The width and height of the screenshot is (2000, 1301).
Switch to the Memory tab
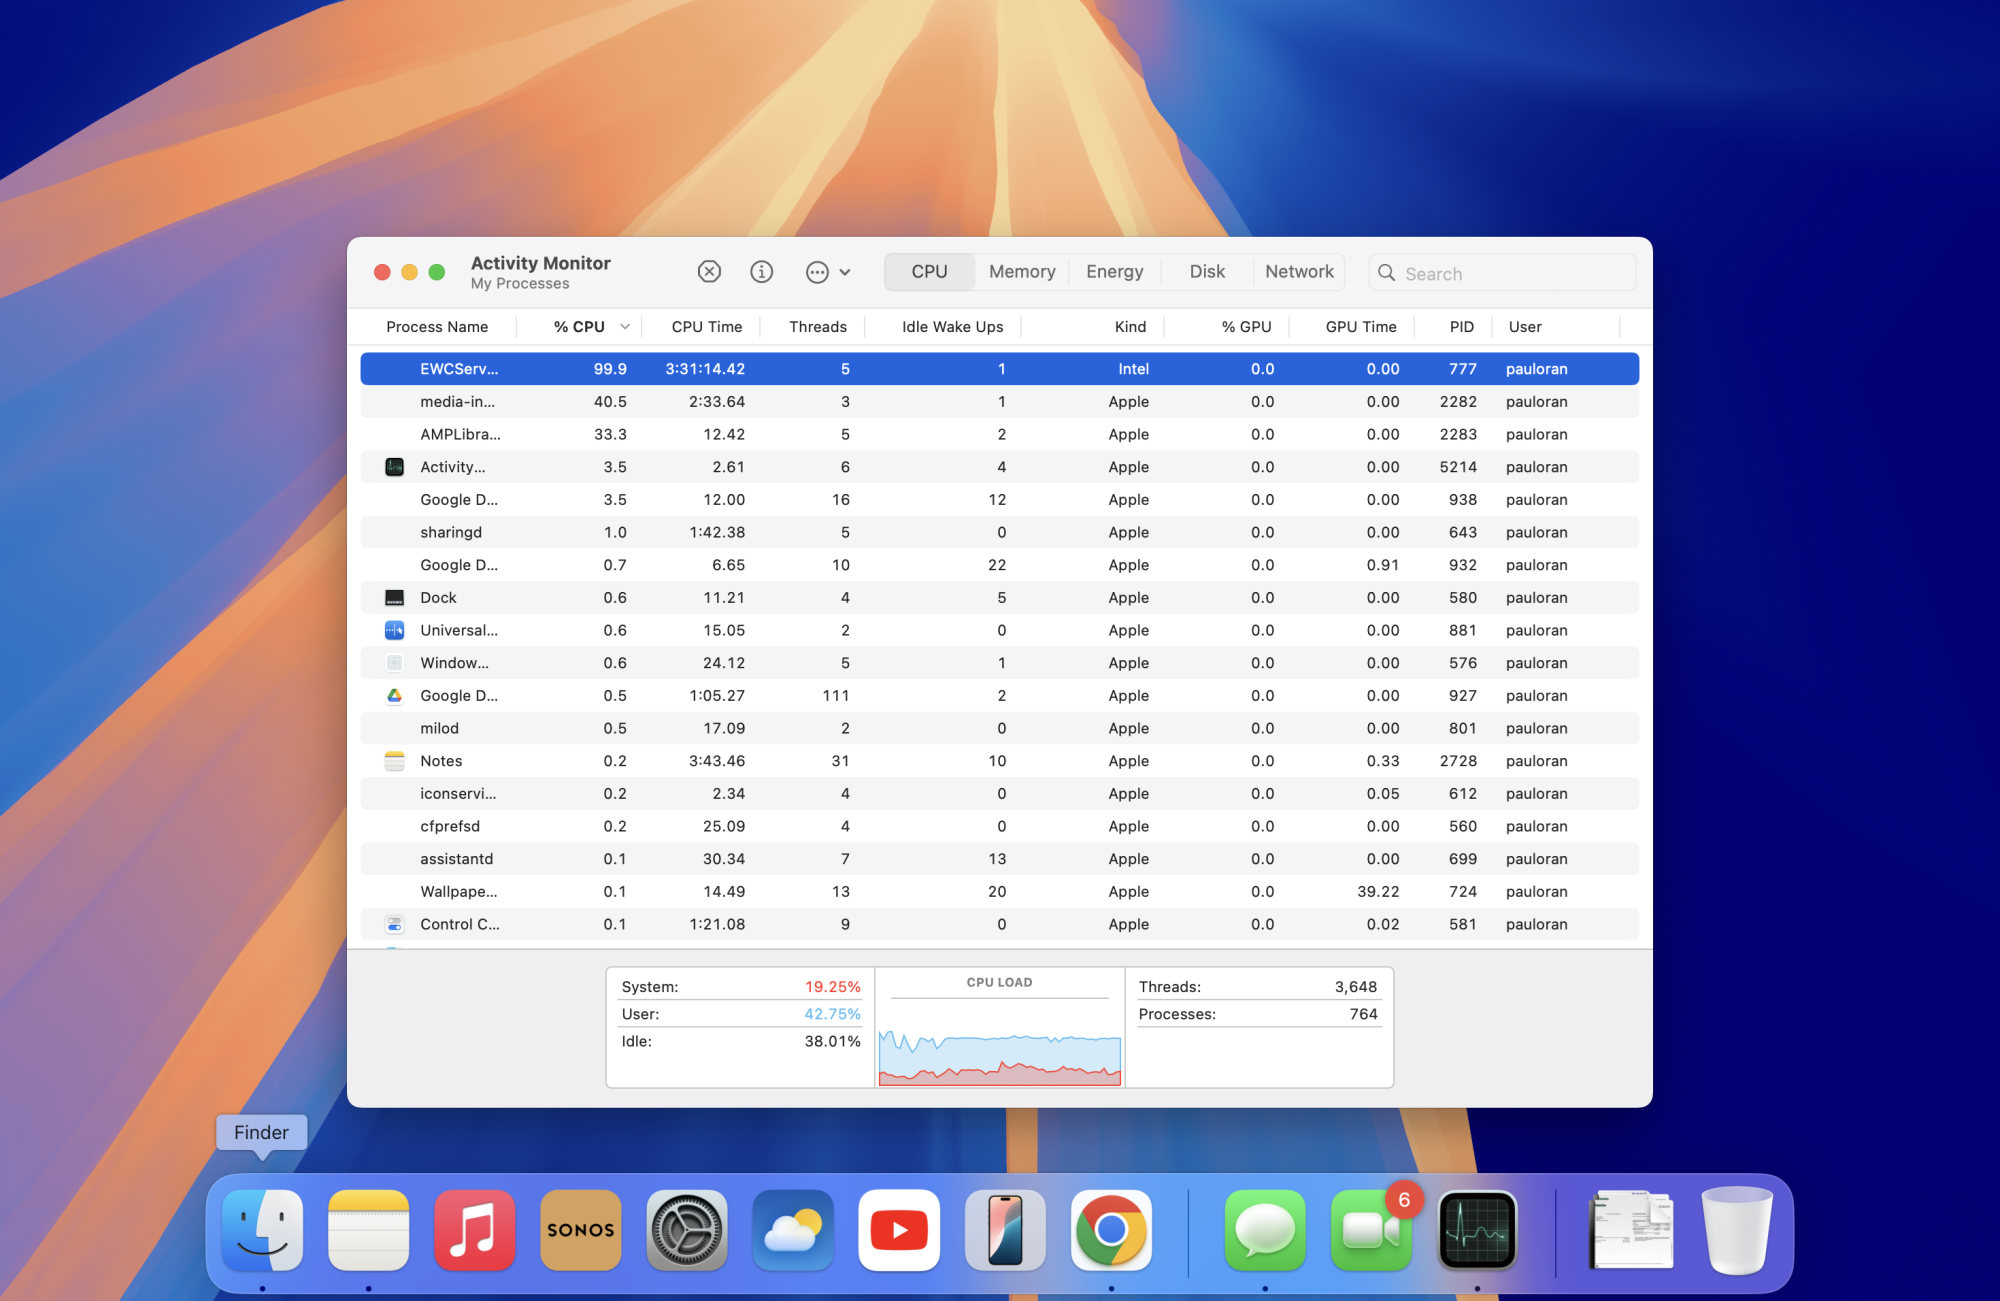(1021, 271)
